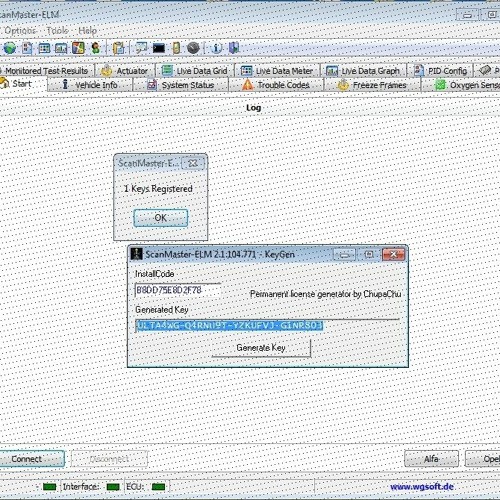Click the greyed Disconnect button
This screenshot has width=500, height=500.
coord(109,459)
